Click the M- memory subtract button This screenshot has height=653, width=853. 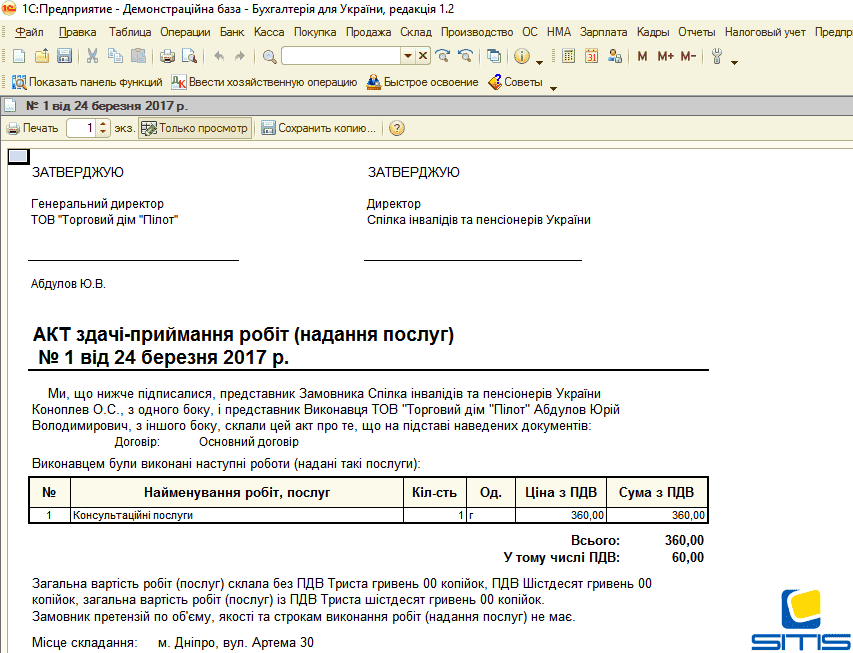click(688, 56)
